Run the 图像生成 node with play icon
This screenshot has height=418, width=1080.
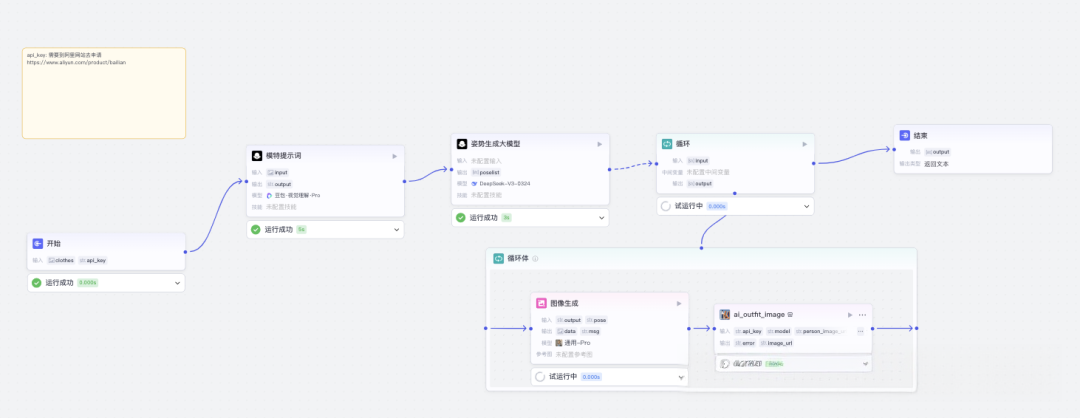(679, 303)
